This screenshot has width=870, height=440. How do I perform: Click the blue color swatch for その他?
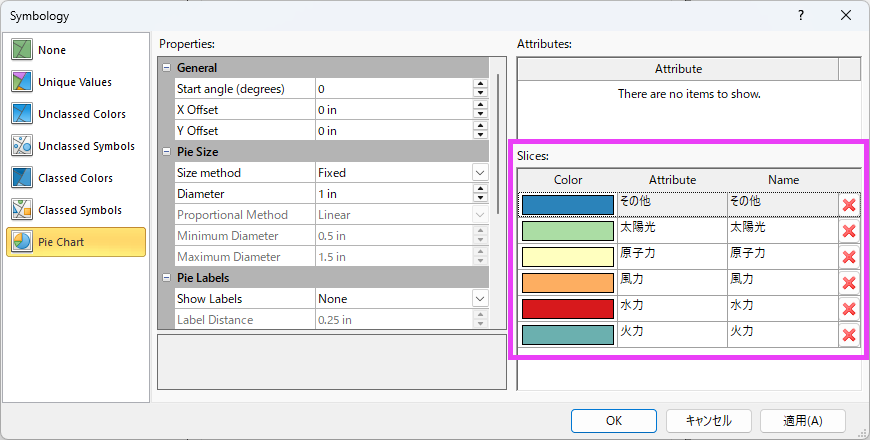click(567, 205)
